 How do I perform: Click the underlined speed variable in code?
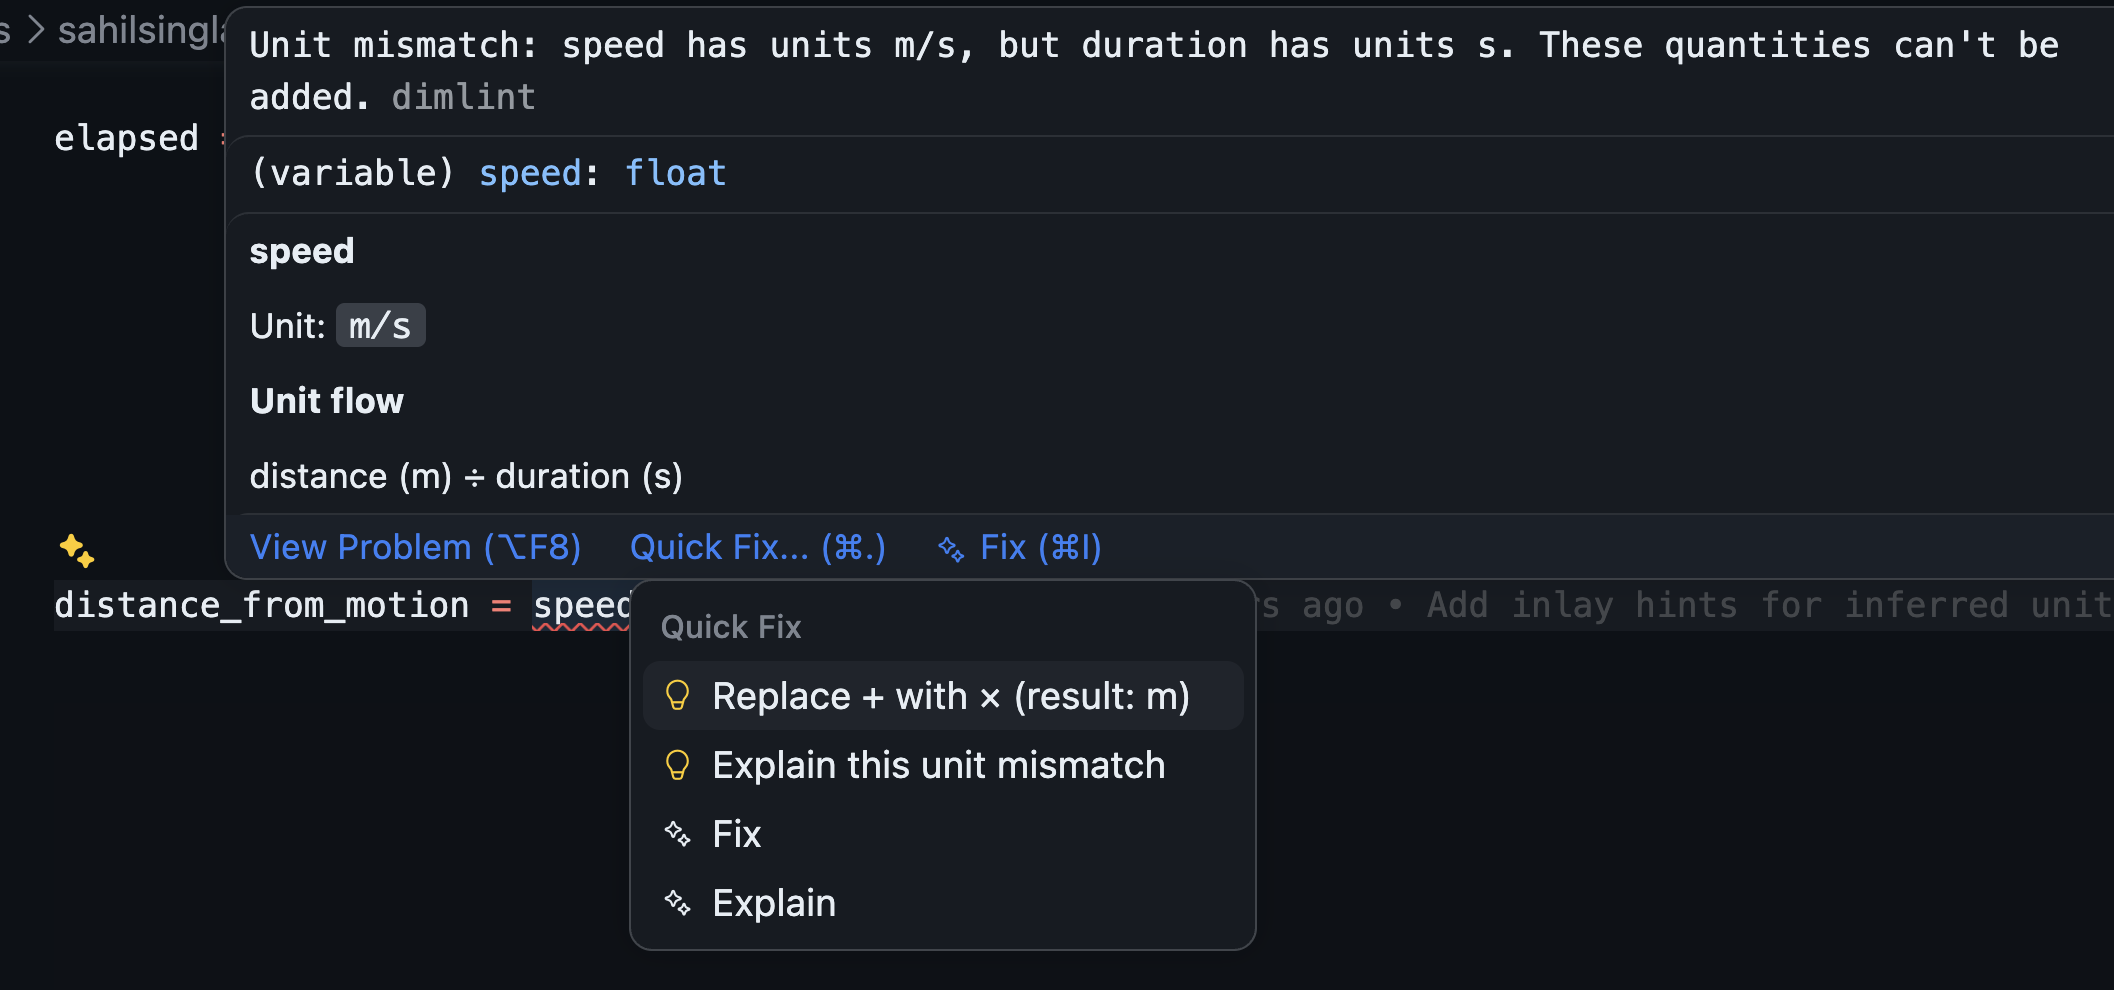pyautogui.click(x=582, y=606)
